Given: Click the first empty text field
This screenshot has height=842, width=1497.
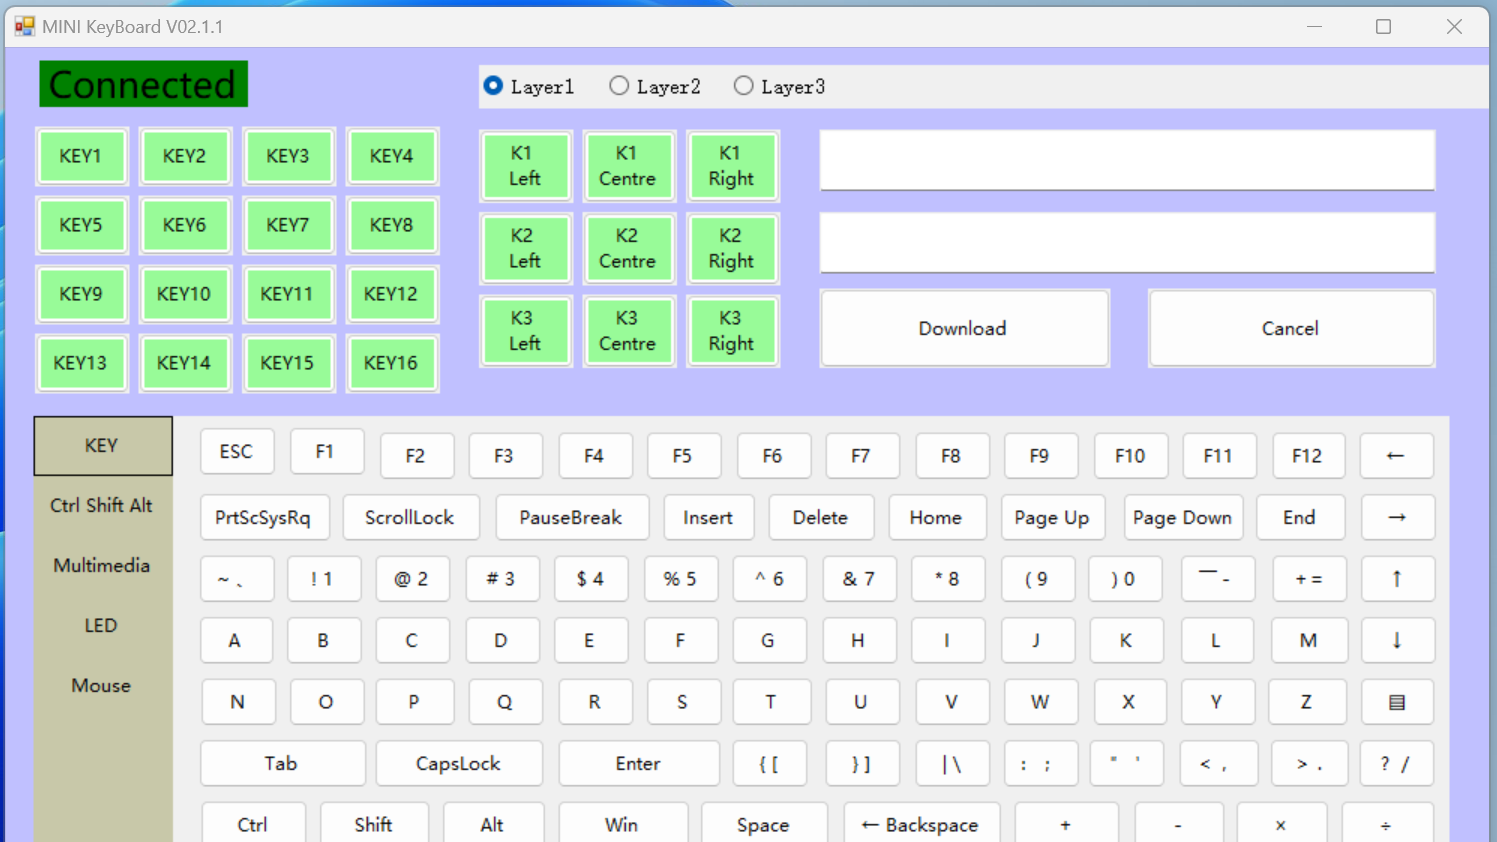Looking at the screenshot, I should tap(1126, 160).
